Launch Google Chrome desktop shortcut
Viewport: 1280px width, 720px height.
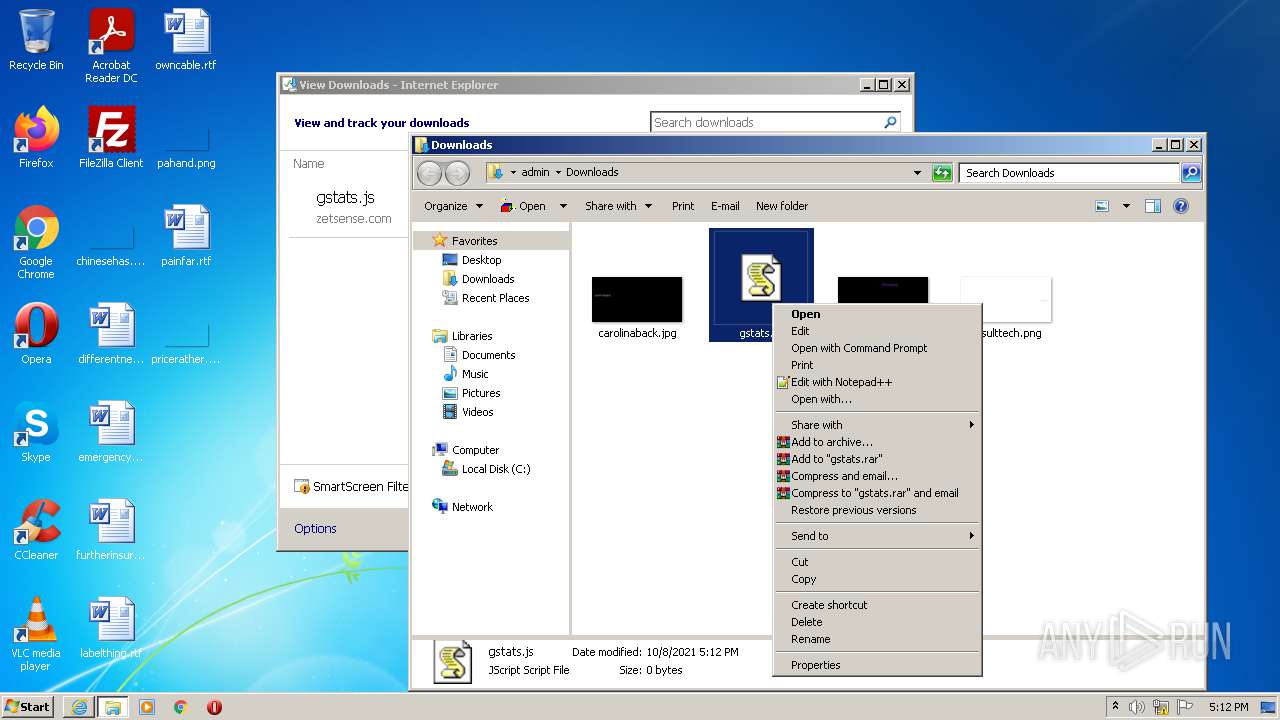pos(36,242)
